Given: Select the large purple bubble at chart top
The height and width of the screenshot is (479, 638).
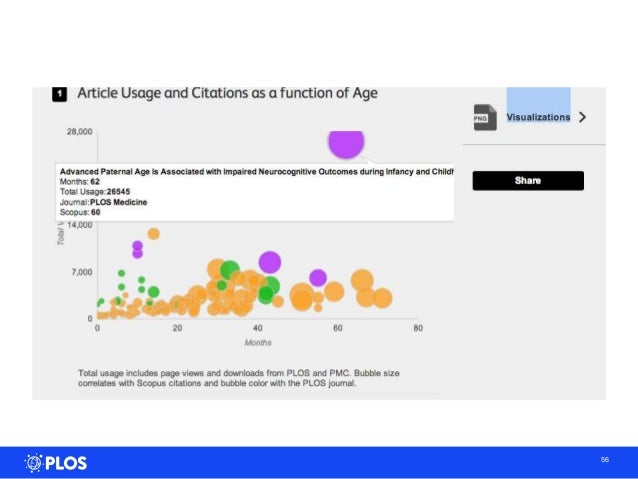Looking at the screenshot, I should pyautogui.click(x=346, y=142).
